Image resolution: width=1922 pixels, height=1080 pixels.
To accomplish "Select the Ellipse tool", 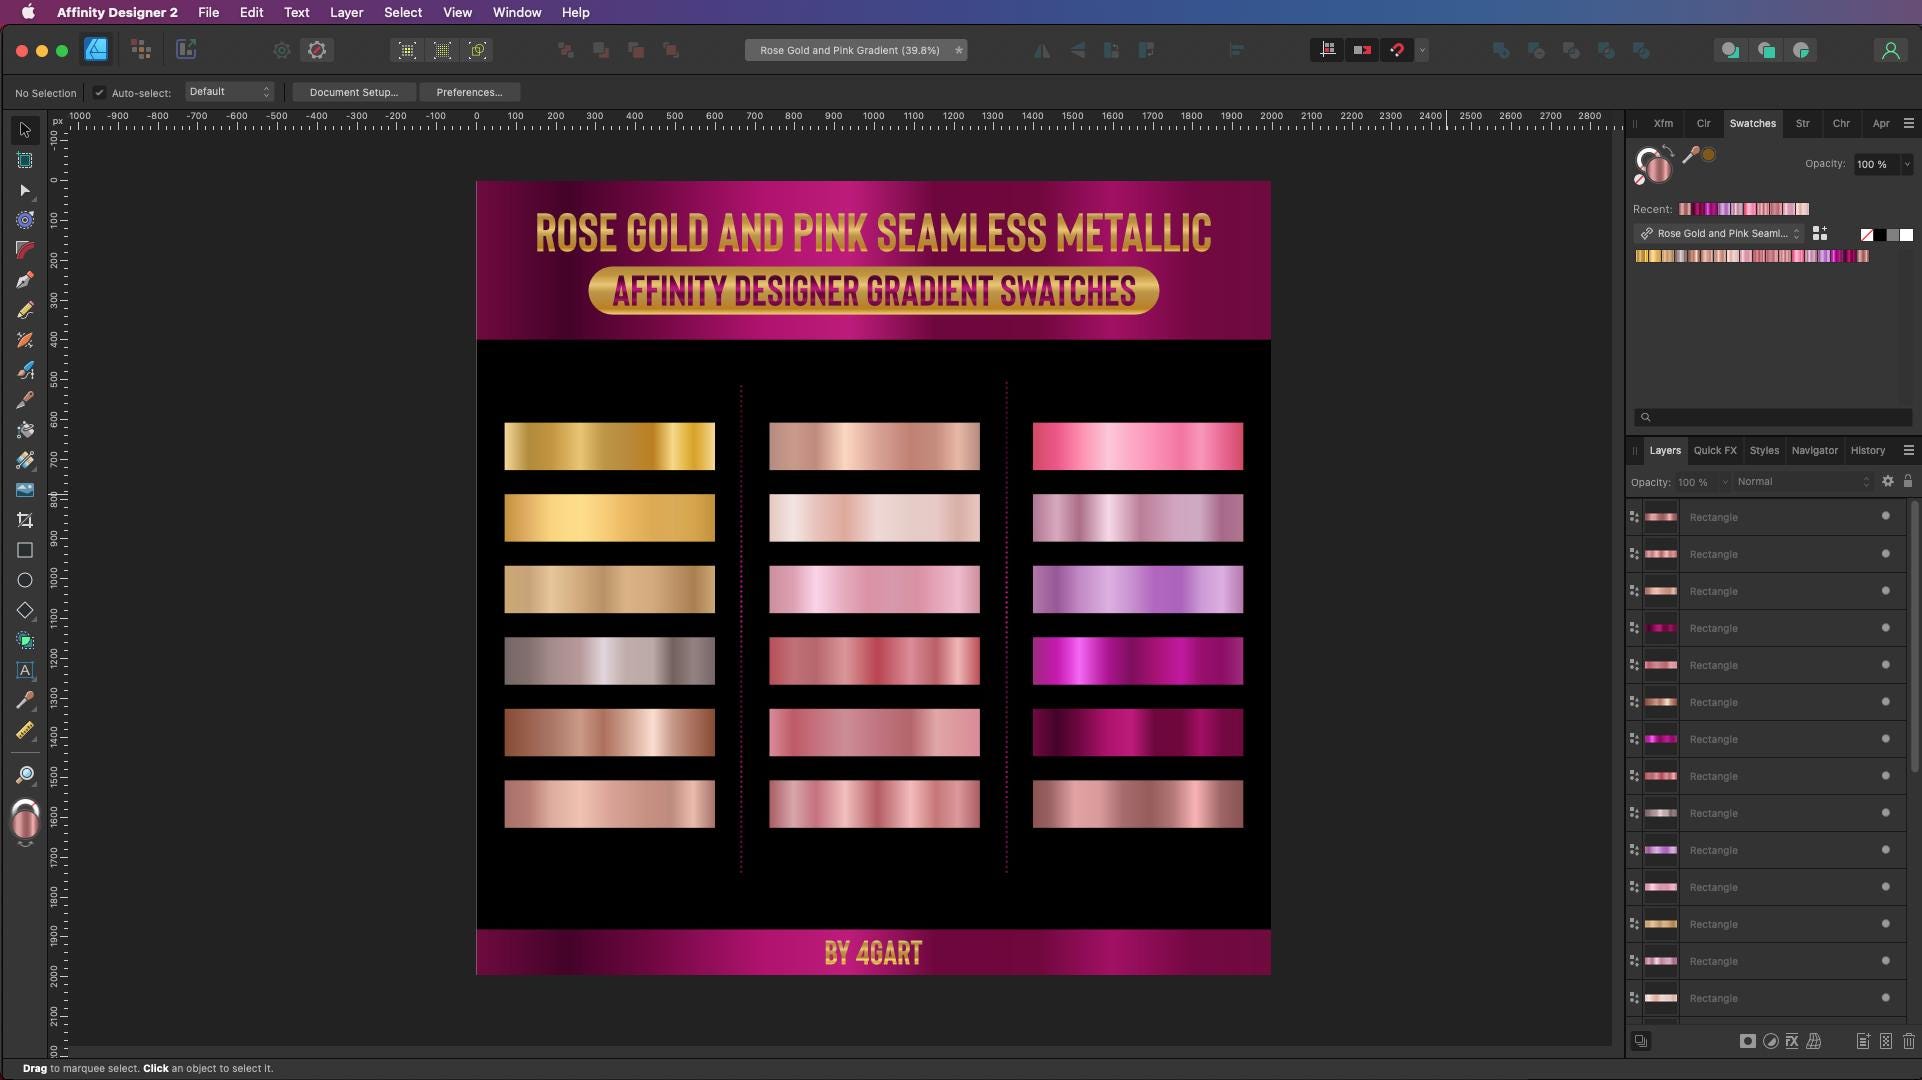I will coord(25,580).
